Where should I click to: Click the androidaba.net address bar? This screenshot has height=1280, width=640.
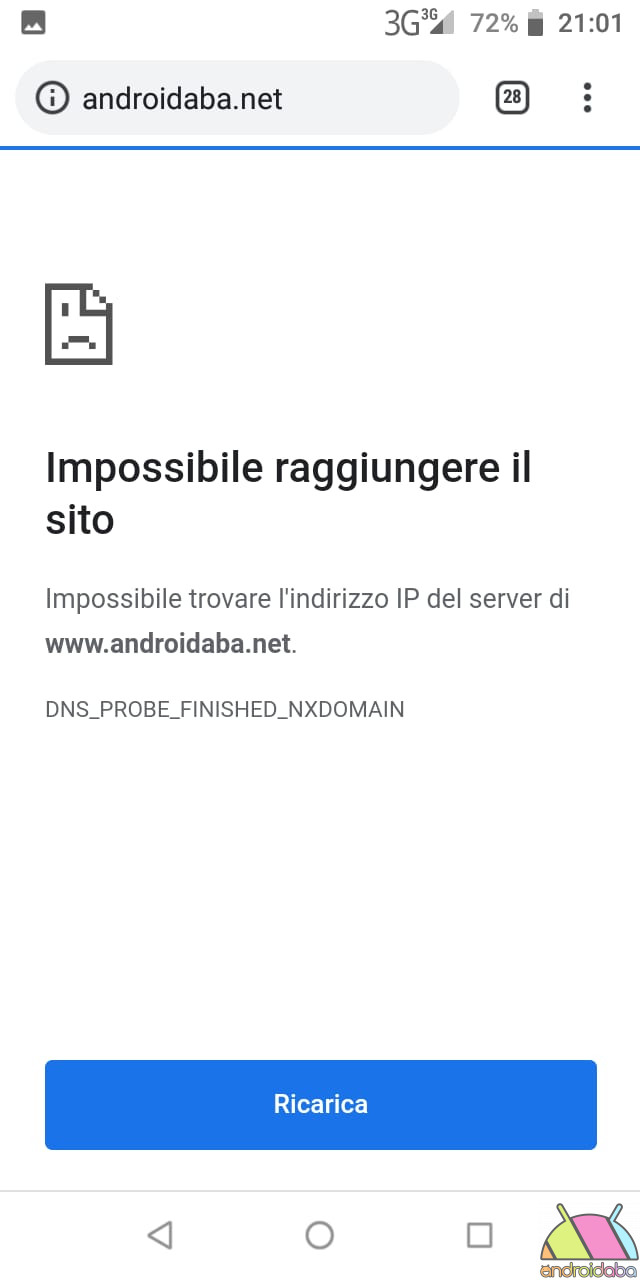[237, 97]
